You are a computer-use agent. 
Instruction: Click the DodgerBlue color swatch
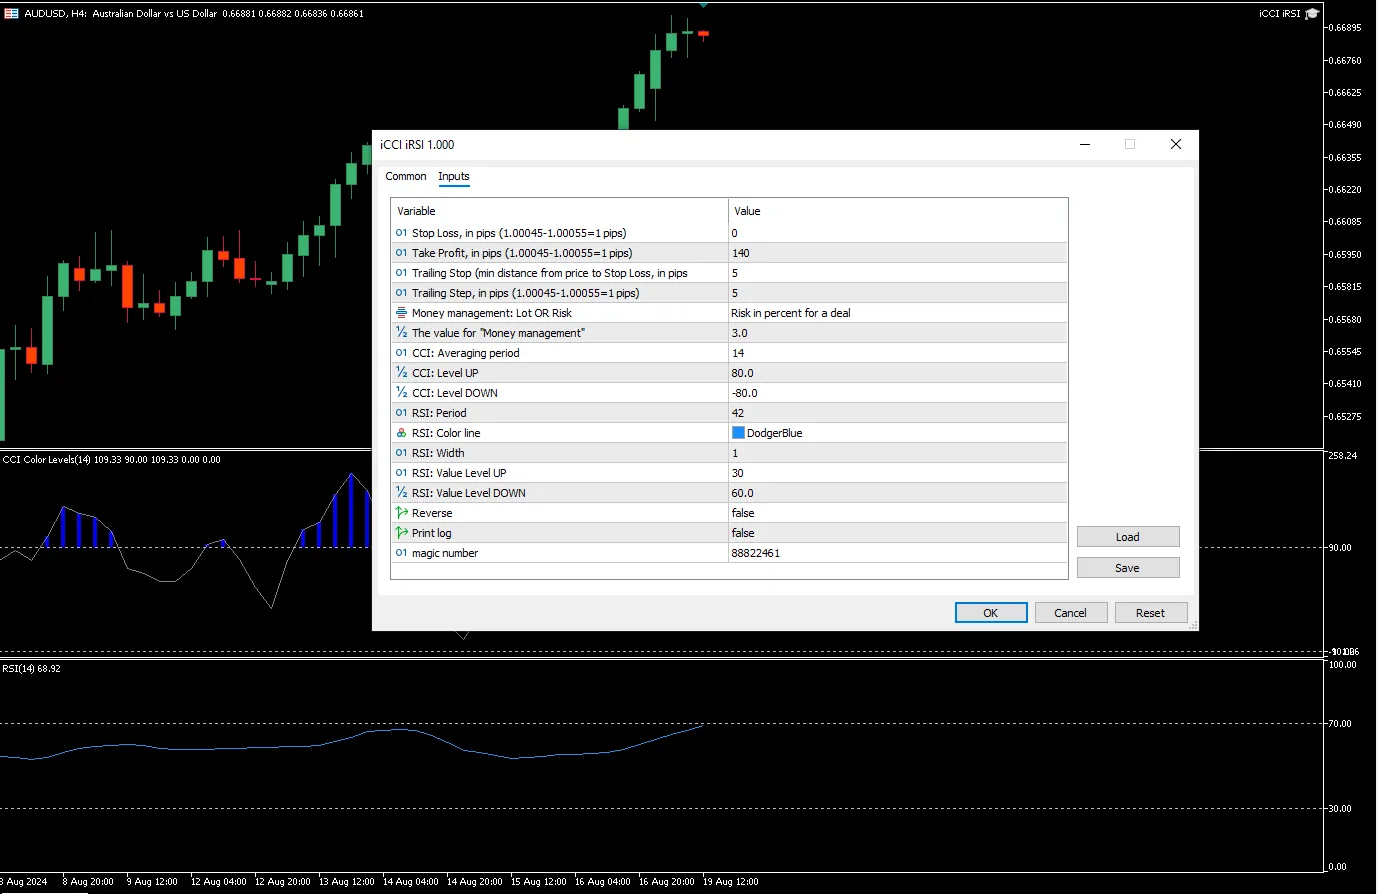click(738, 433)
